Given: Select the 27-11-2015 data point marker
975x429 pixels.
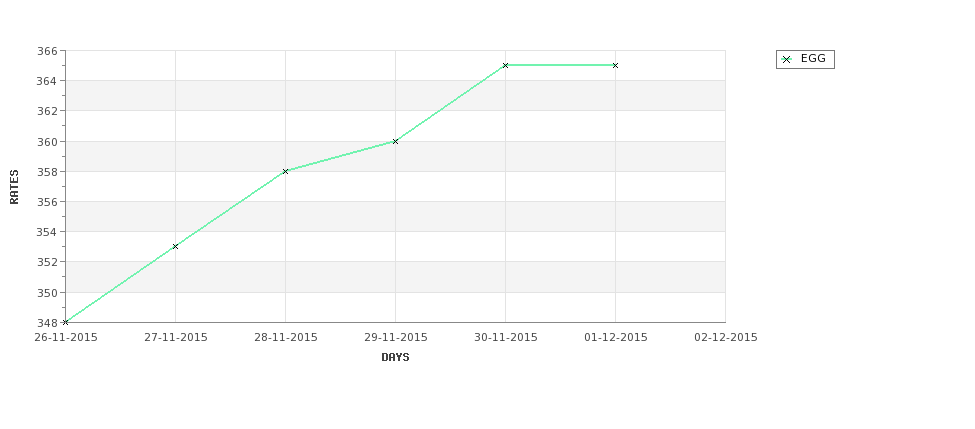Looking at the screenshot, I should [x=175, y=246].
